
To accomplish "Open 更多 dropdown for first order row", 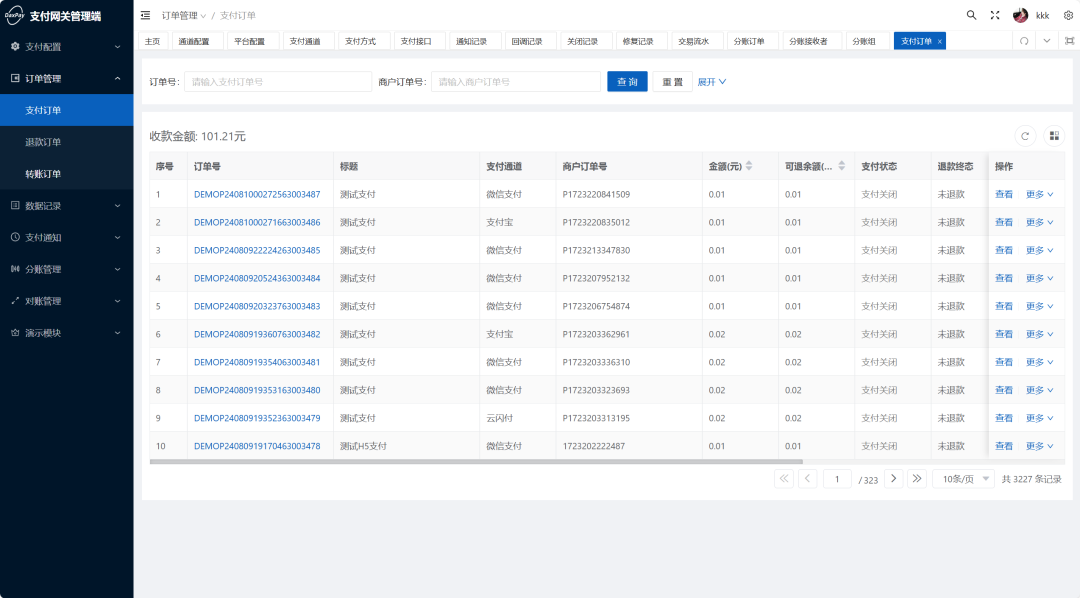I will (1039, 194).
